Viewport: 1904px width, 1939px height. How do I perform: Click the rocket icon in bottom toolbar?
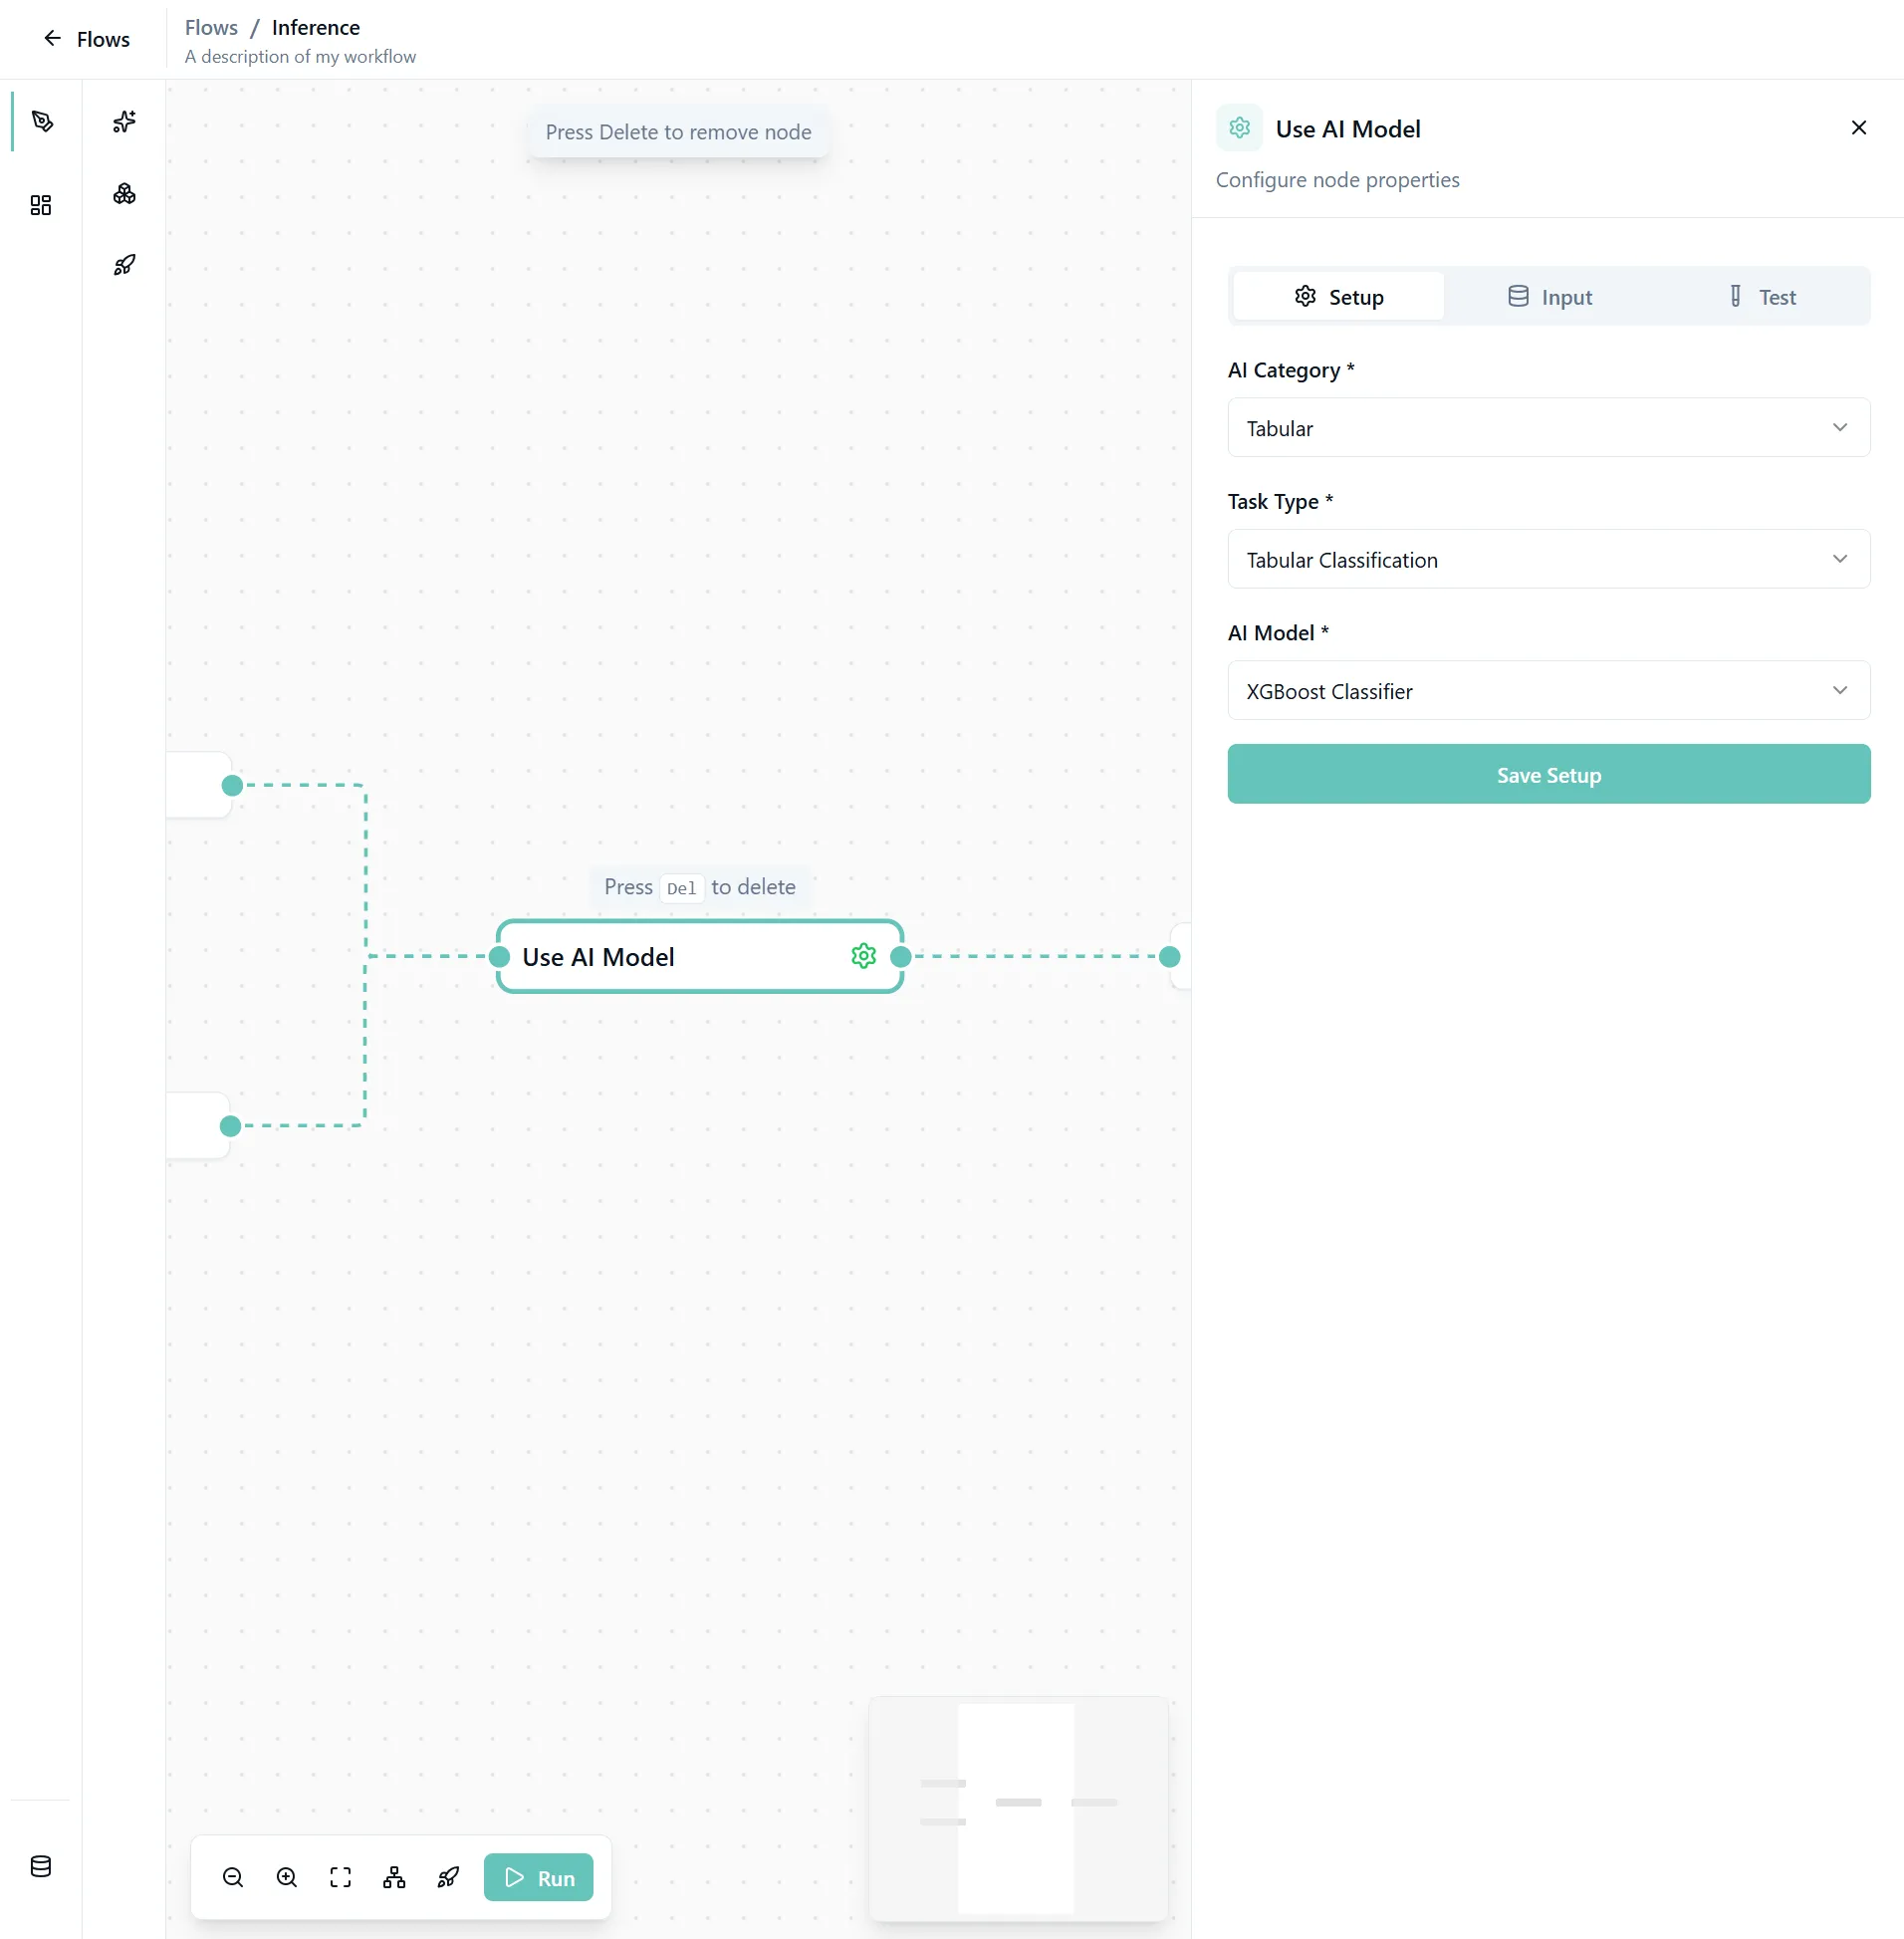coord(448,1877)
